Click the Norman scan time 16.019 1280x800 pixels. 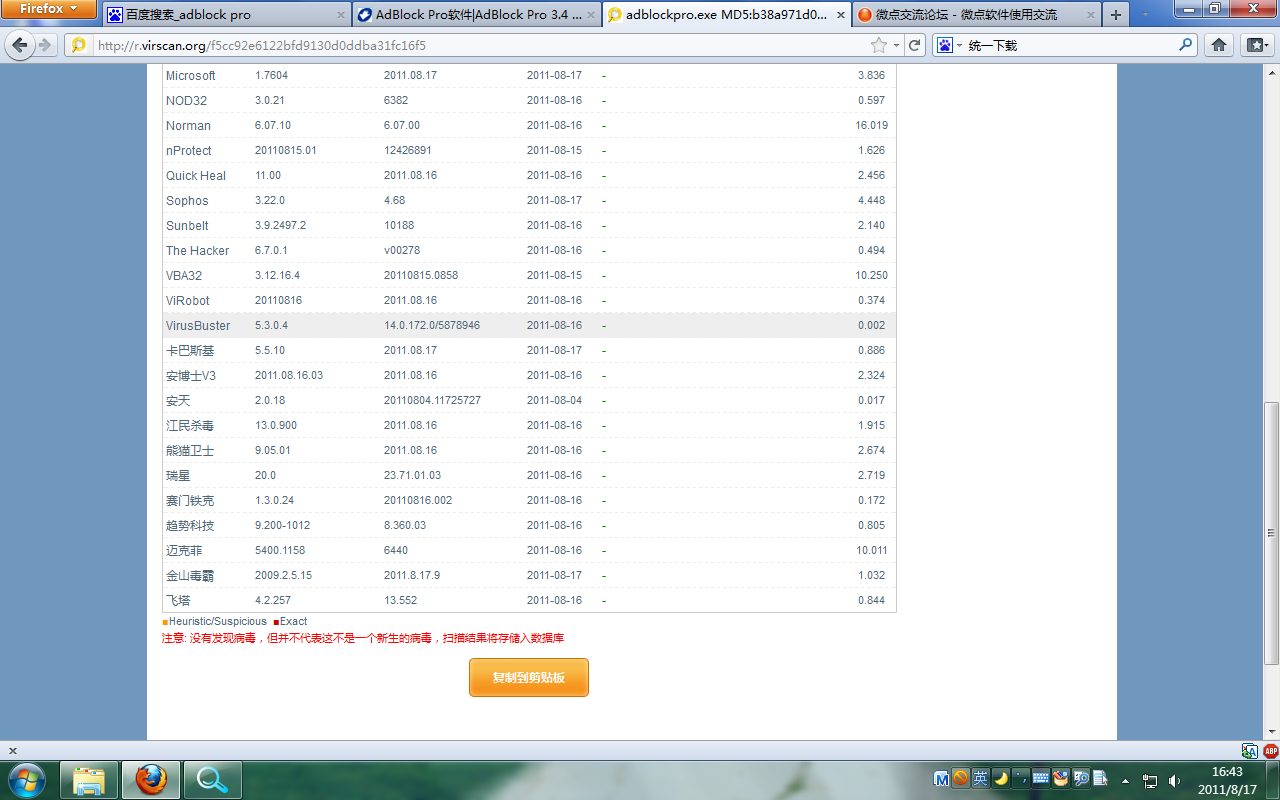click(x=871, y=126)
